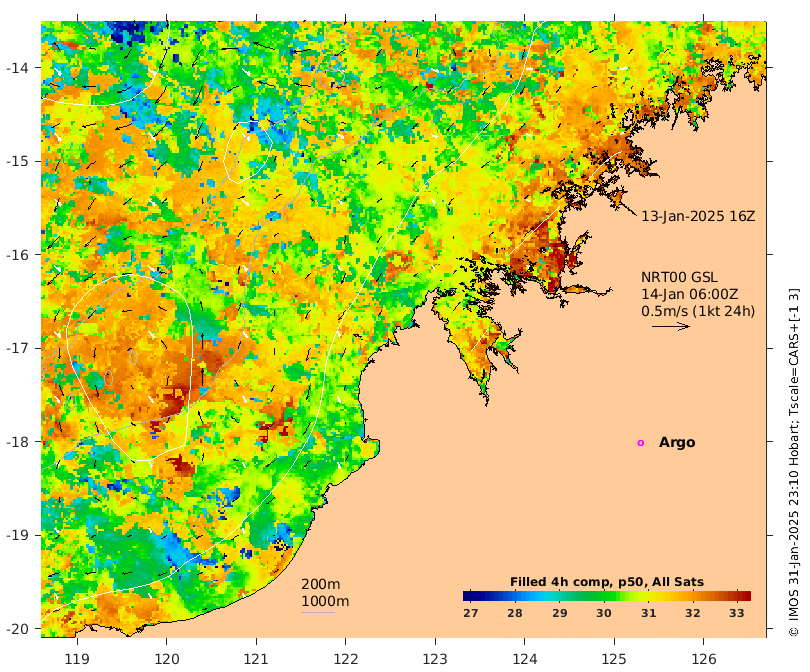Click the longitude label '123'
This screenshot has width=810, height=672.
[x=435, y=659]
